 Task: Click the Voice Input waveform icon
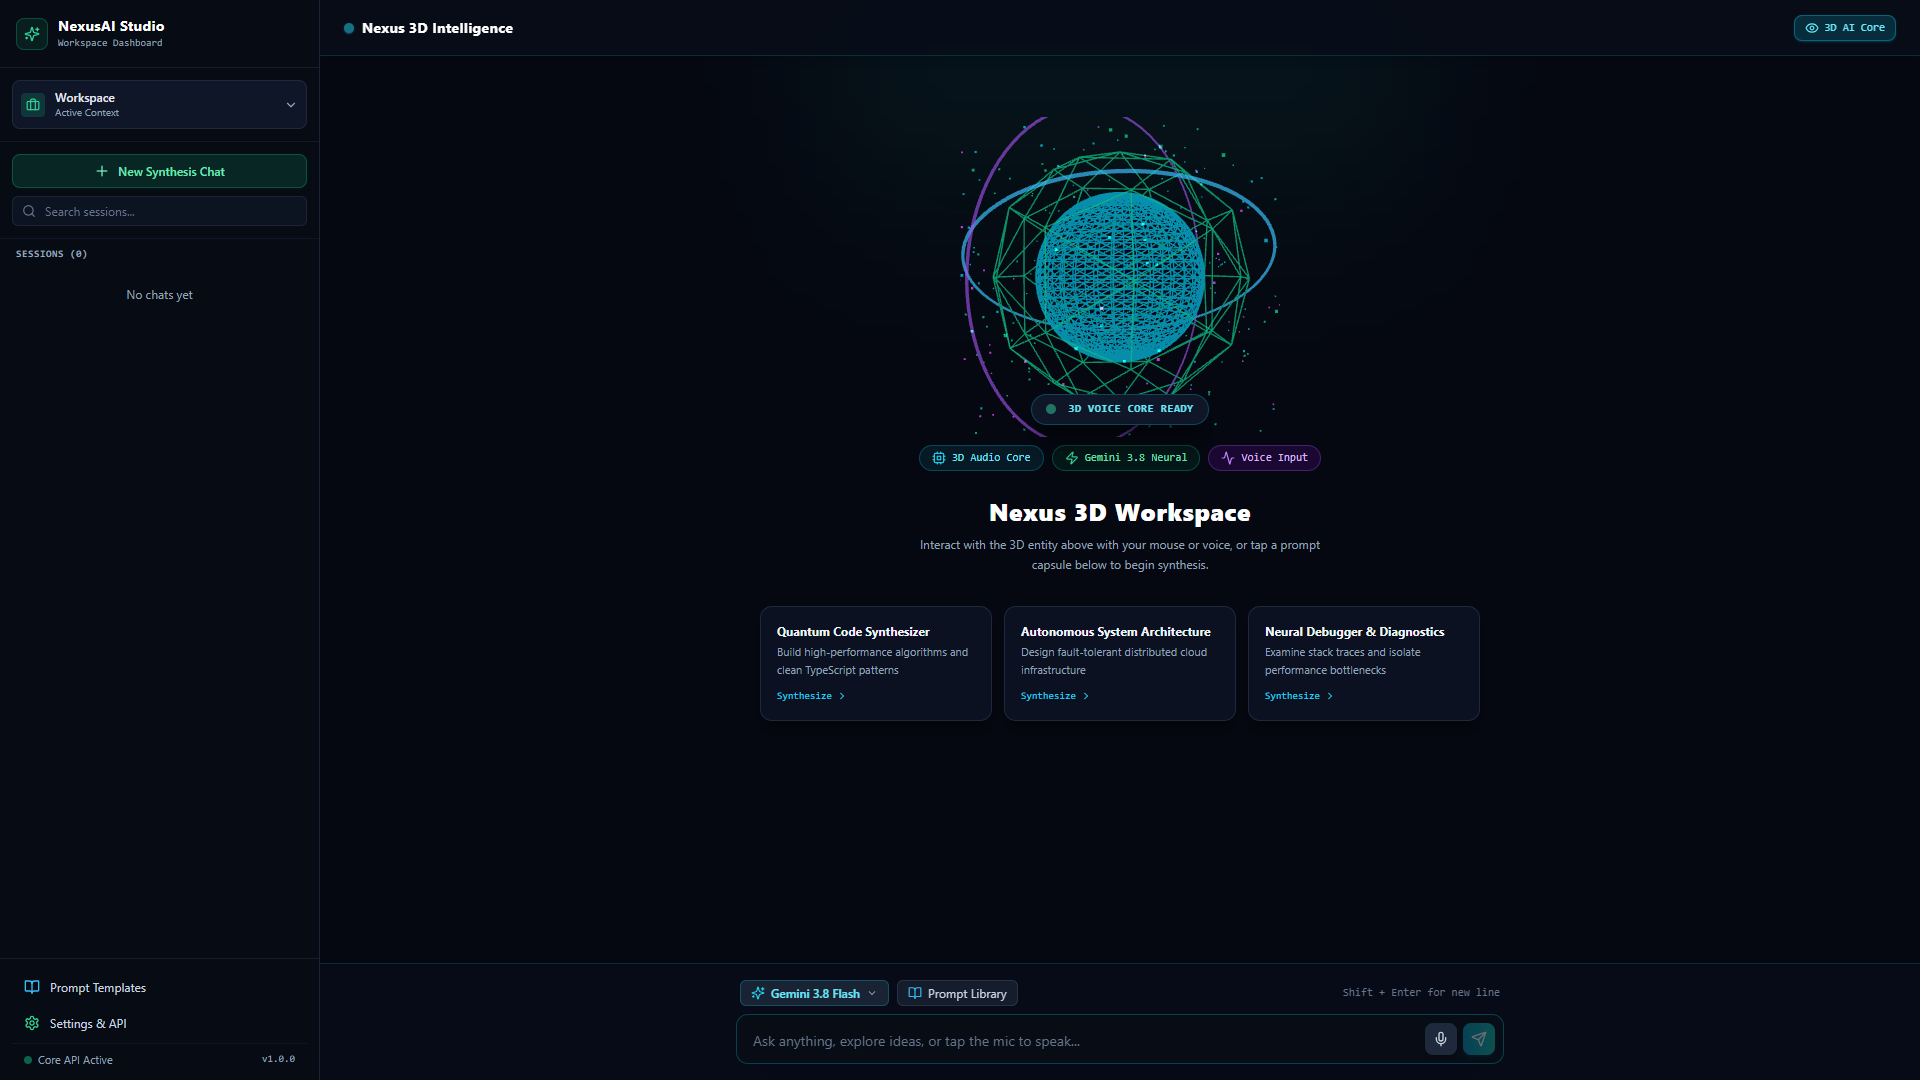(x=1228, y=458)
